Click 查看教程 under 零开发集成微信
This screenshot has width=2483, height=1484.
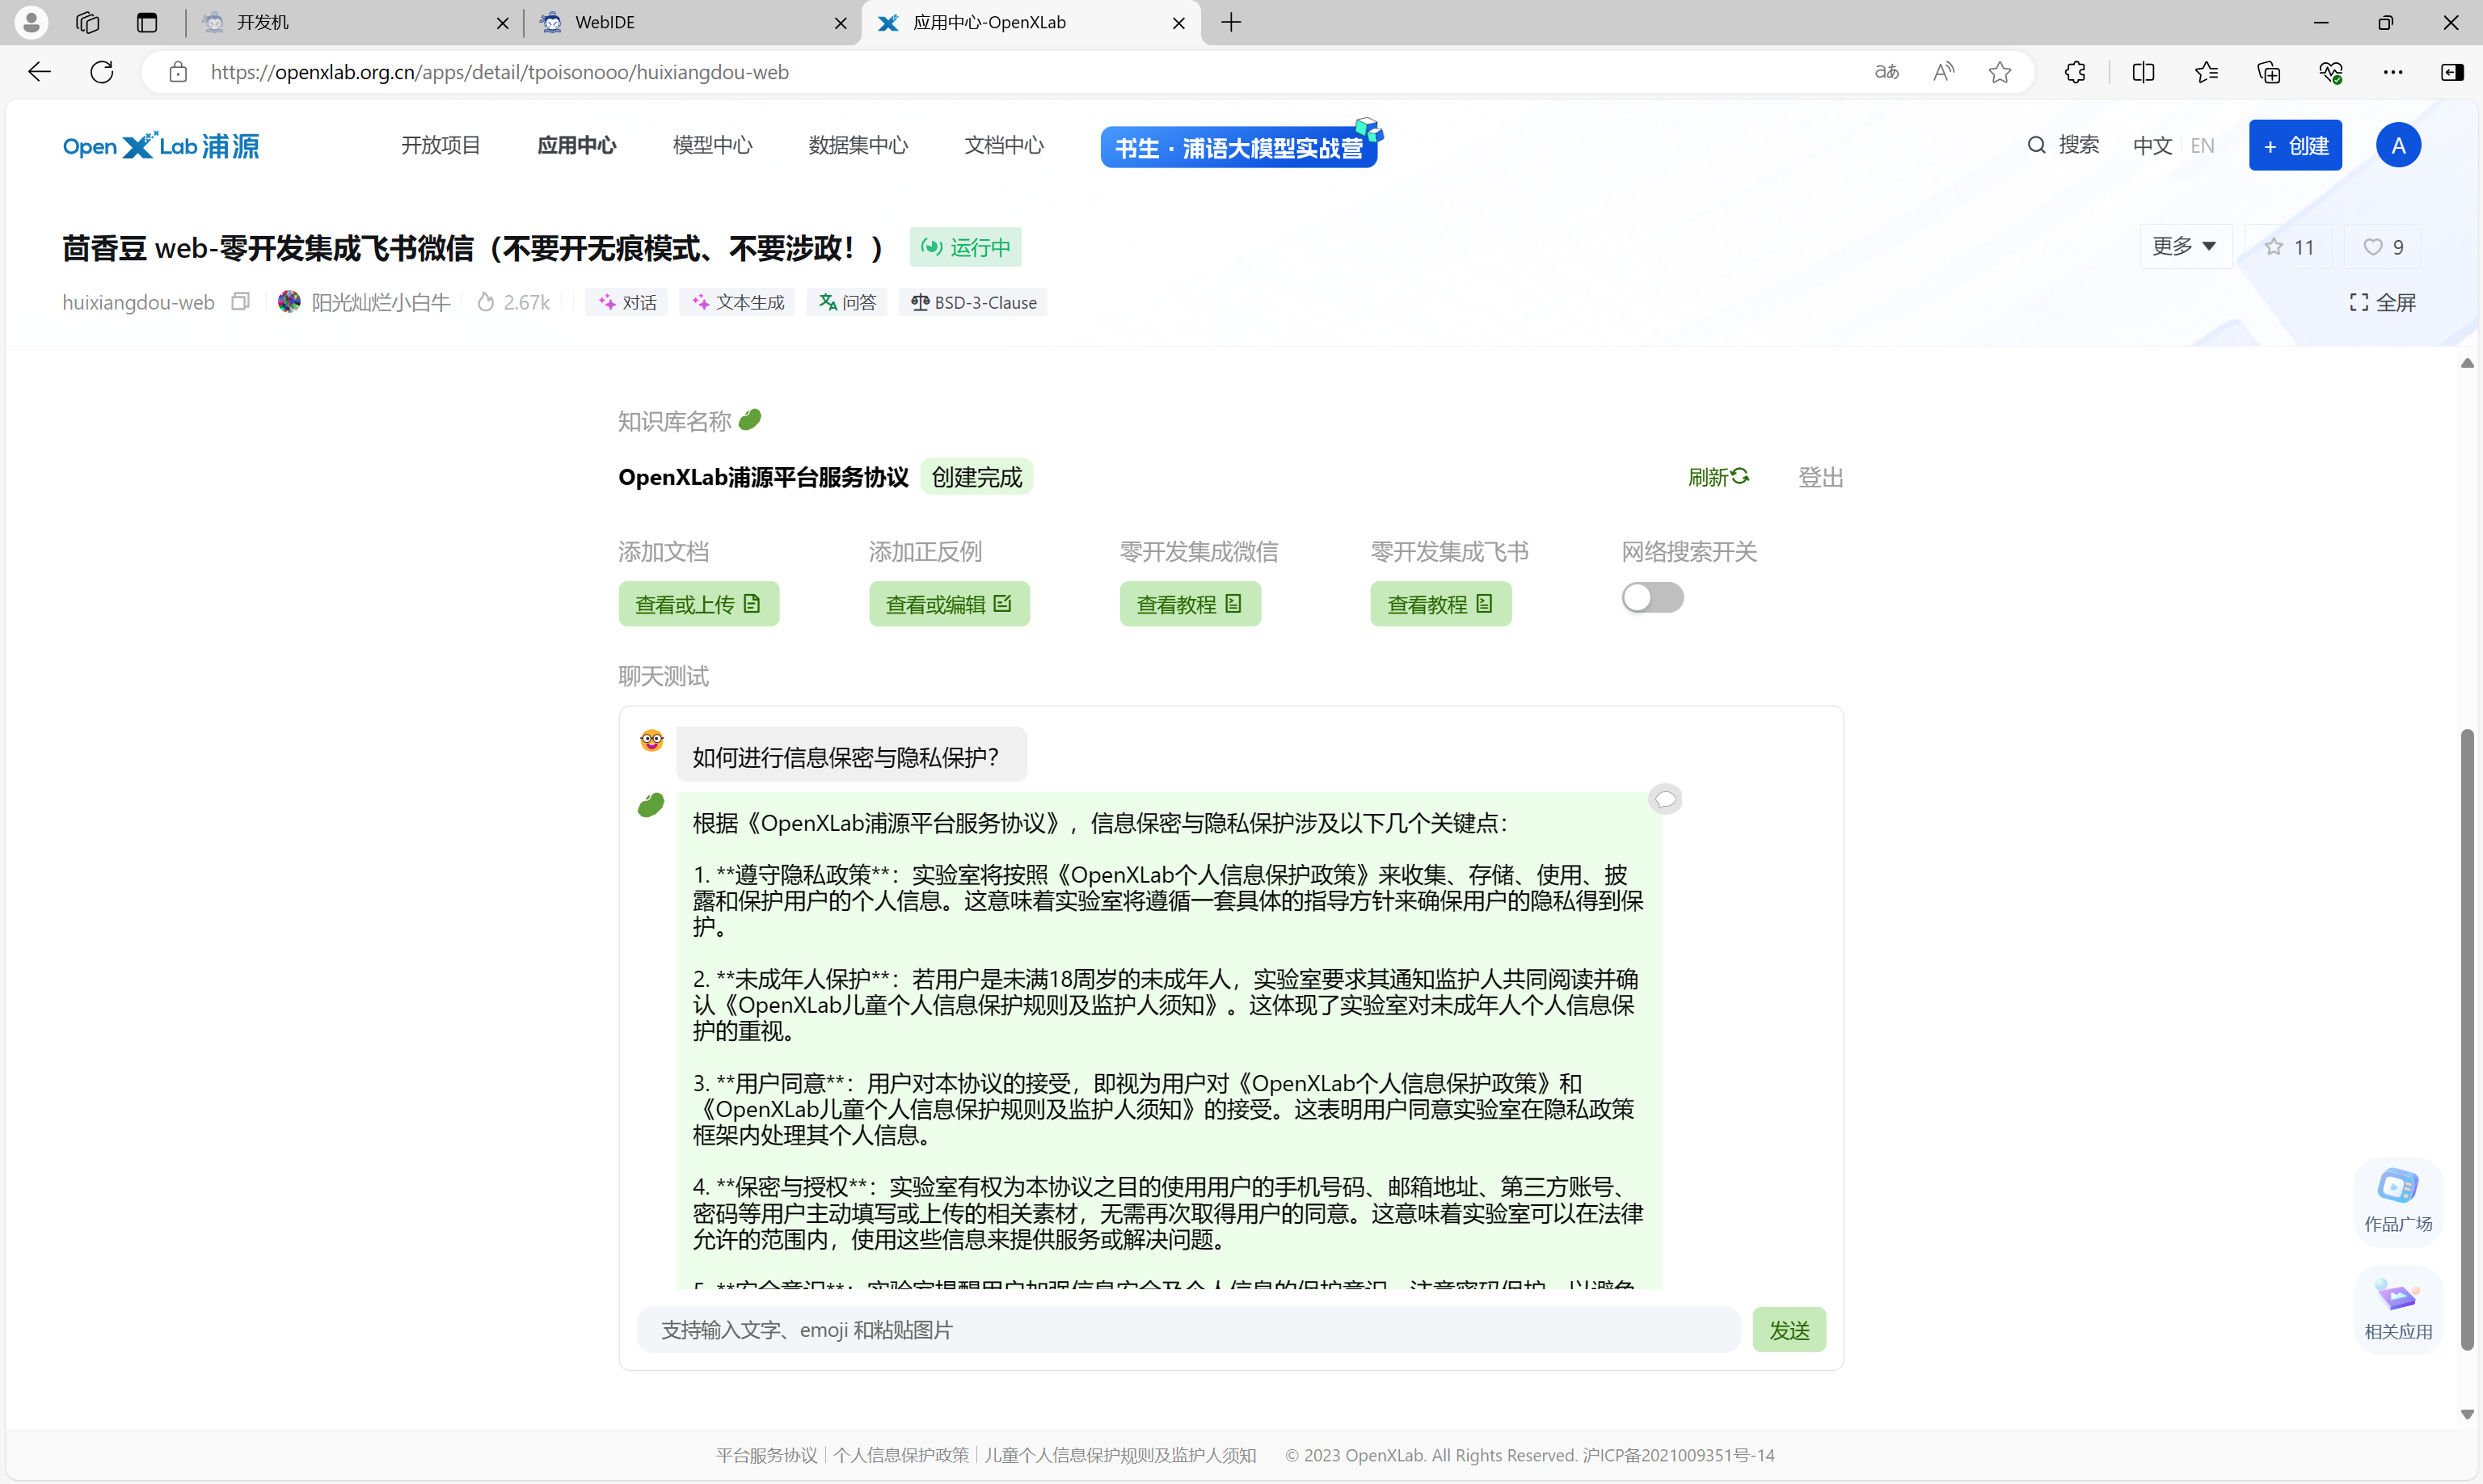click(x=1190, y=604)
